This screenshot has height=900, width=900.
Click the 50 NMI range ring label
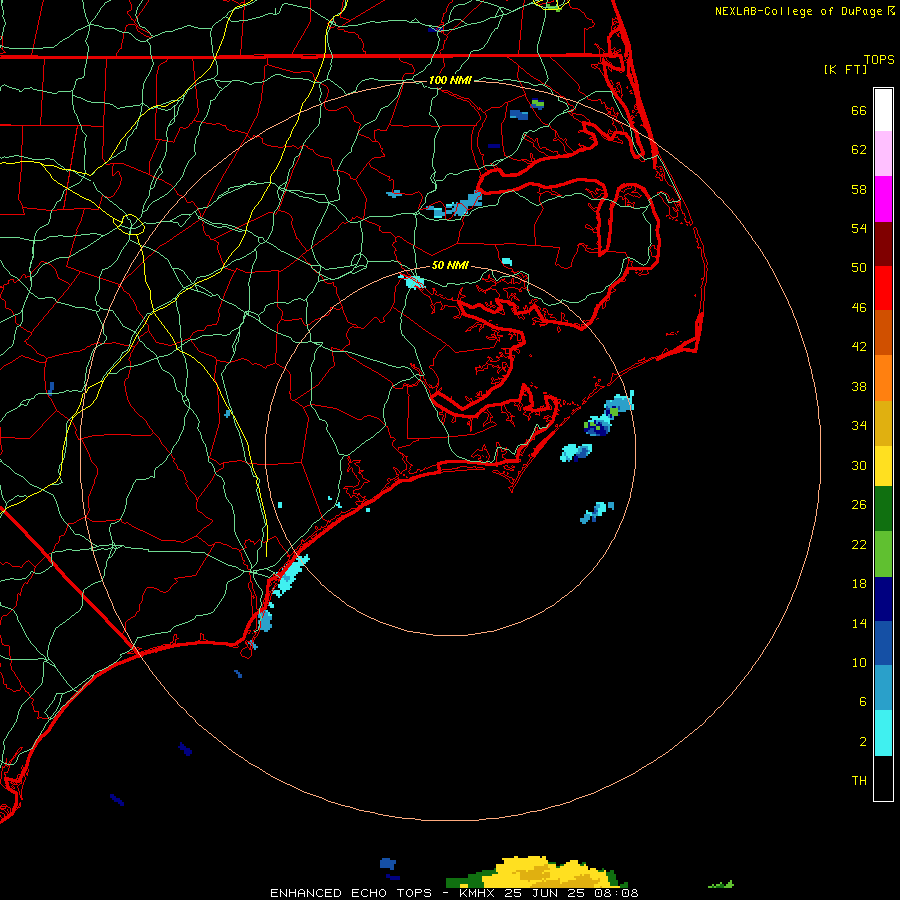(x=450, y=265)
